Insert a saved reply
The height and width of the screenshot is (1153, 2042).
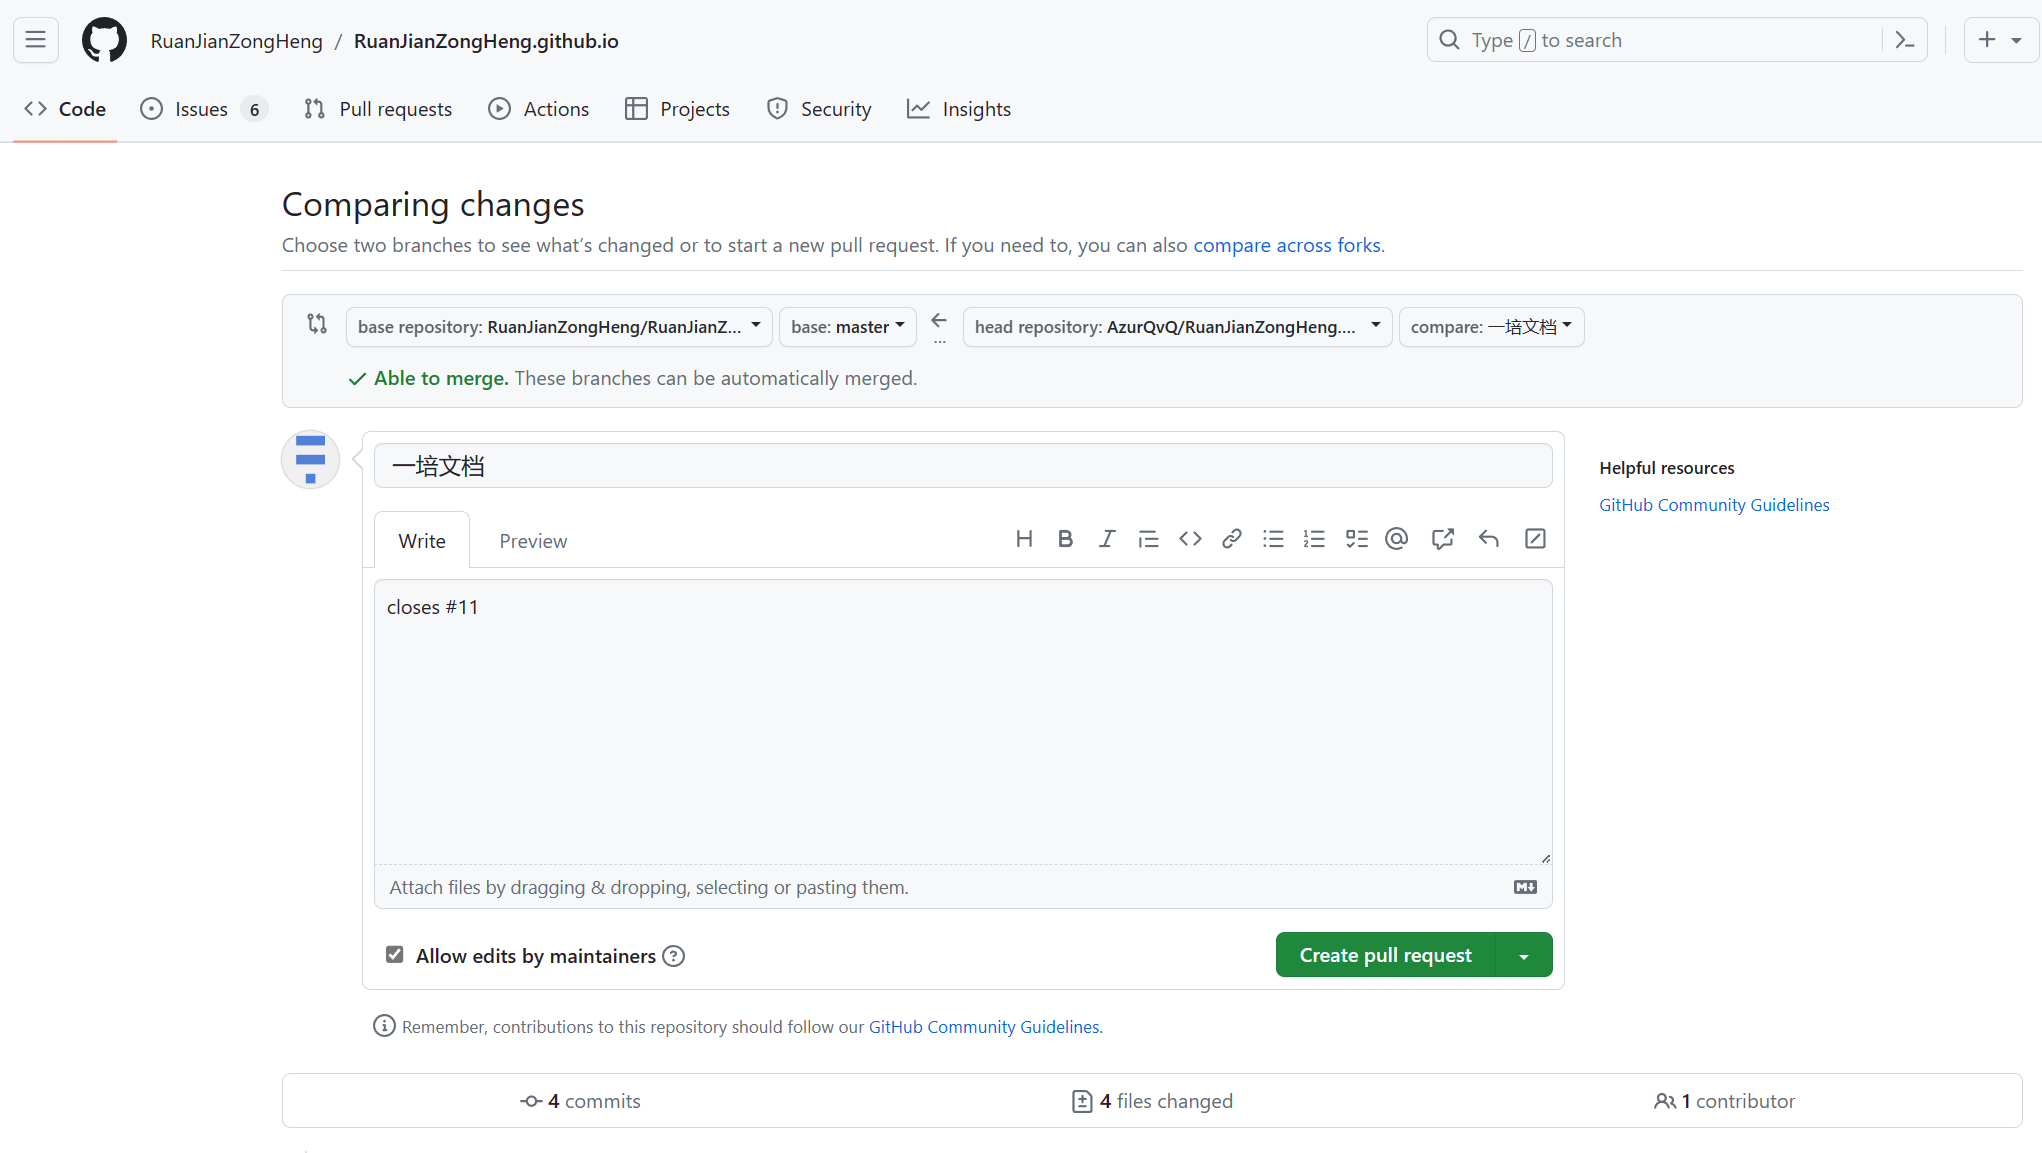click(x=1489, y=539)
